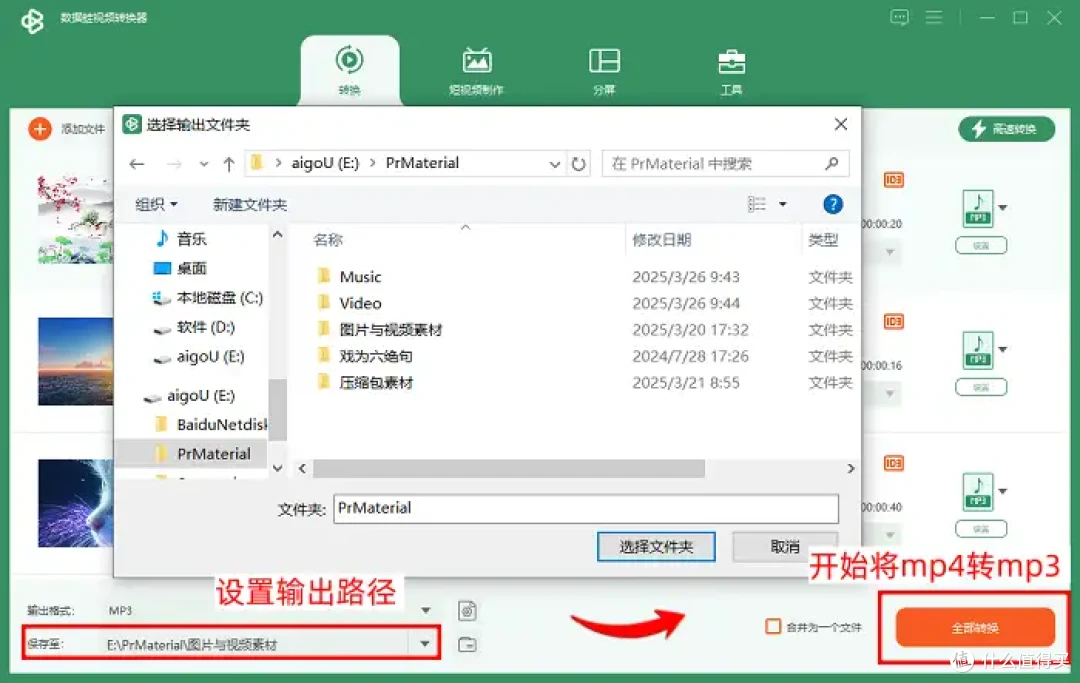Click format settings icon beside output format
1080x683 pixels.
click(x=467, y=611)
